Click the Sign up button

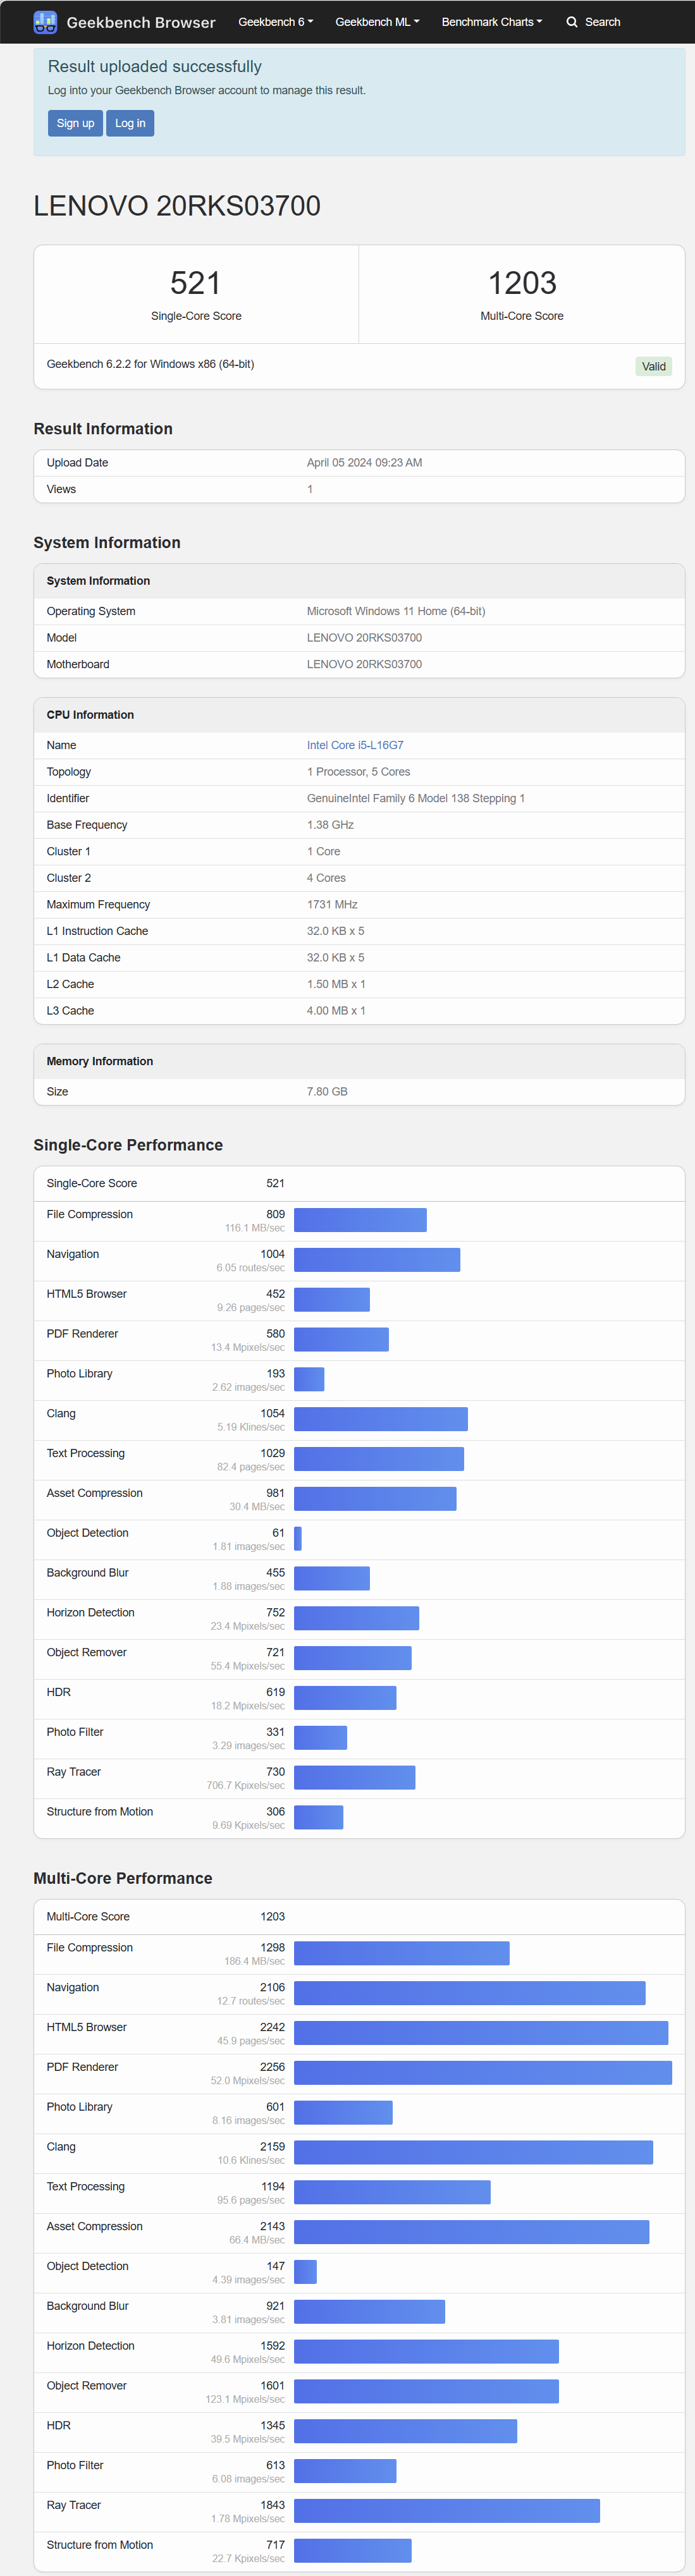(75, 123)
